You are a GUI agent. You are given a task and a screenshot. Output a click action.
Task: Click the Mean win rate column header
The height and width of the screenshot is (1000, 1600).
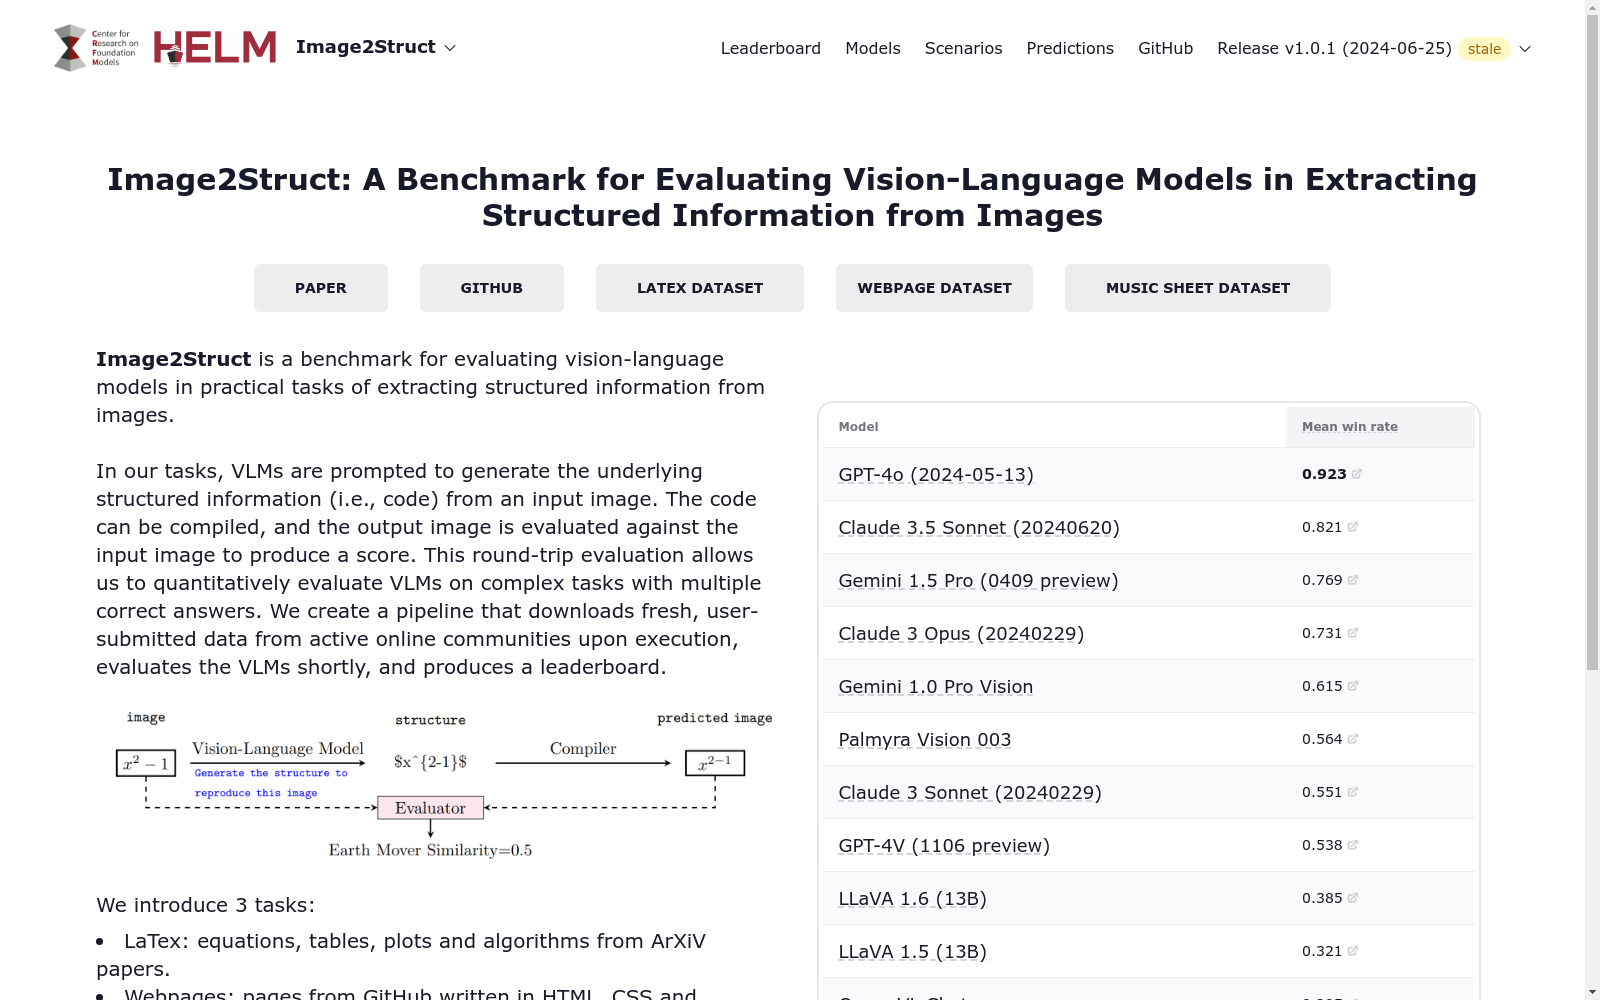[x=1380, y=427]
